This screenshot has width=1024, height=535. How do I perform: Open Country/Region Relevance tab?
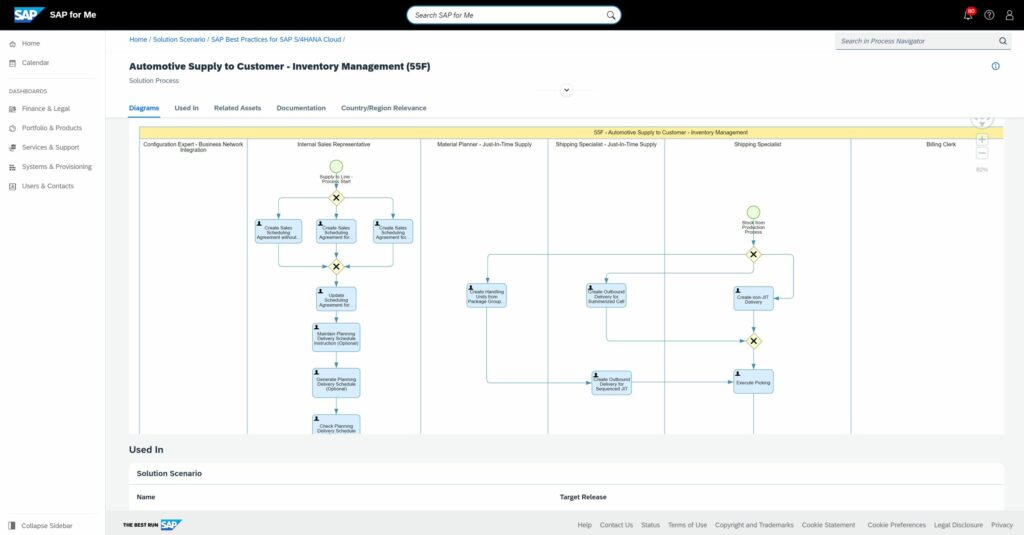[383, 108]
